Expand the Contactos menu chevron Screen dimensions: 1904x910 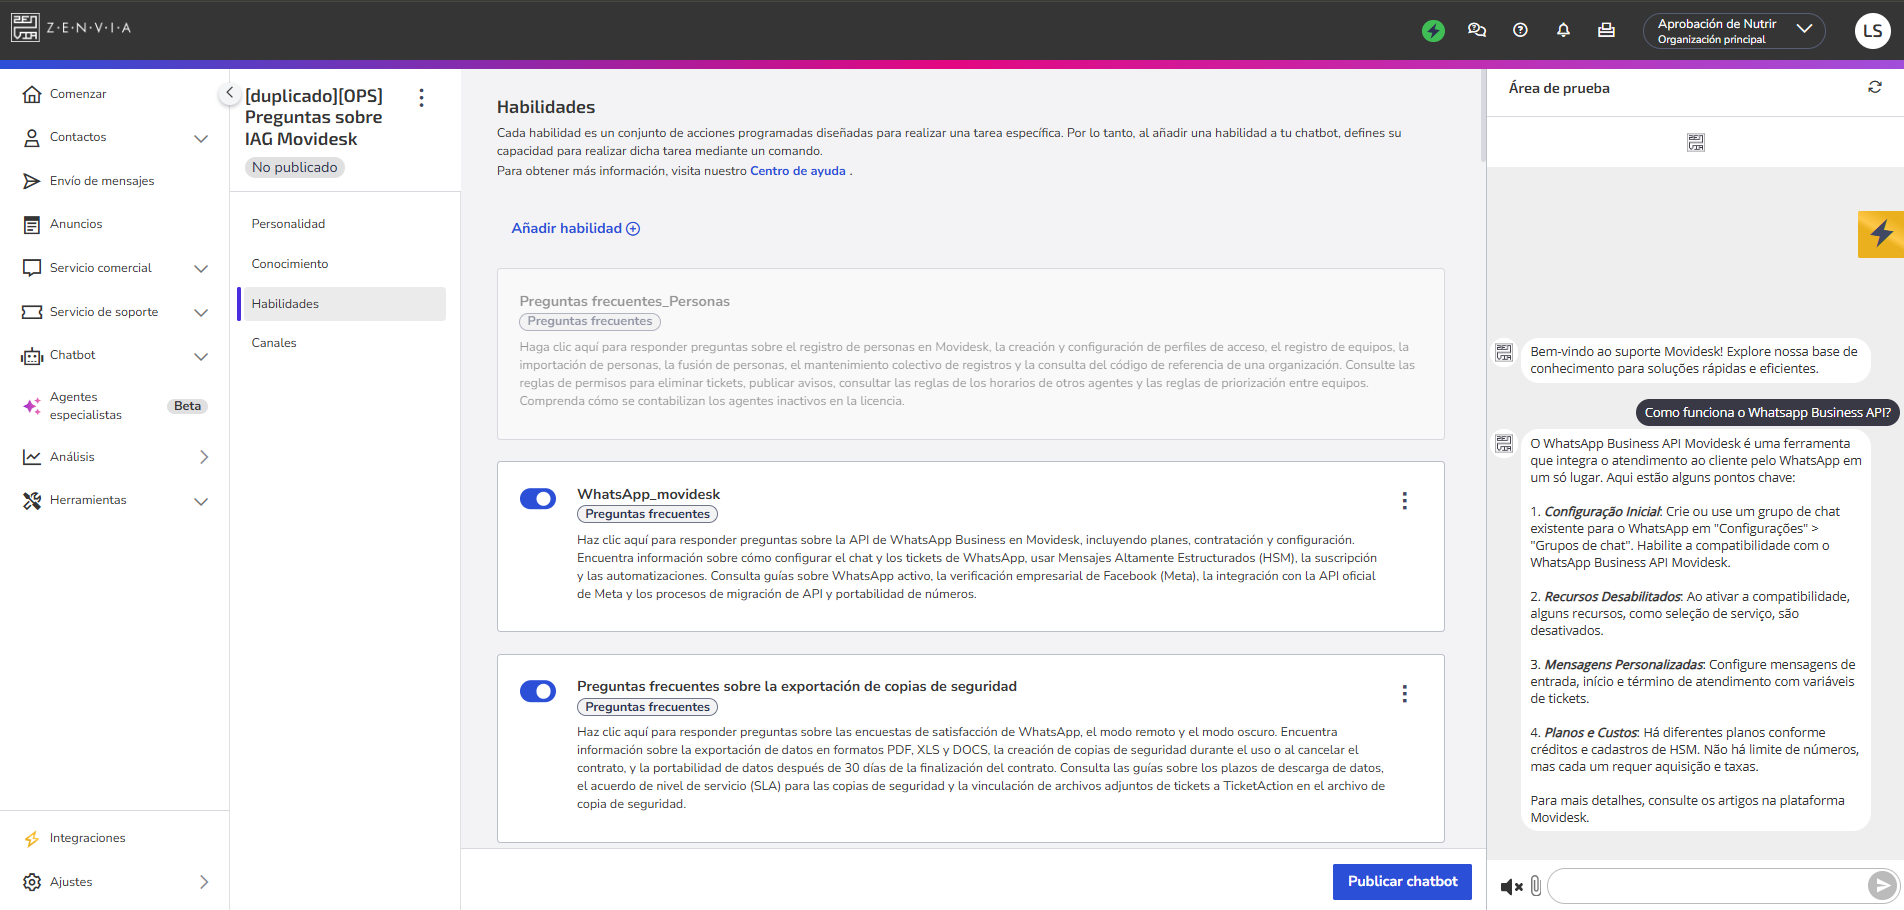click(x=201, y=138)
